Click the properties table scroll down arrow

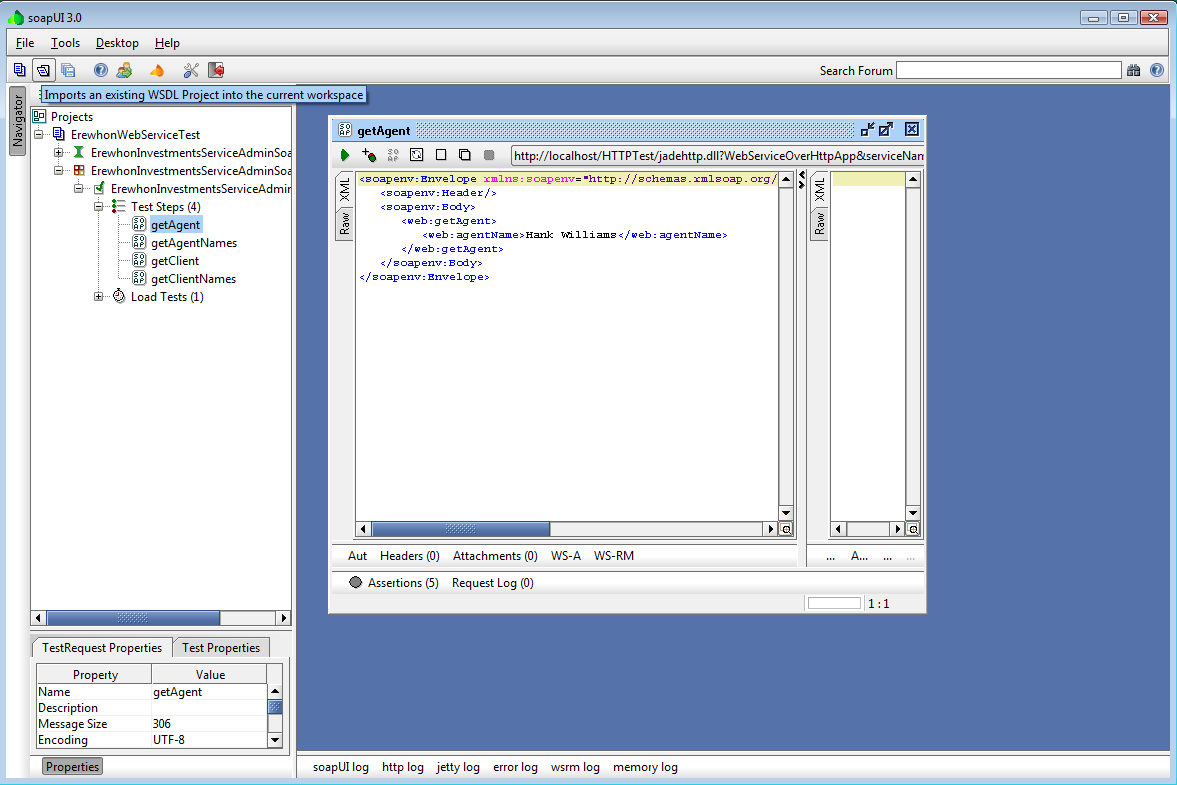(x=275, y=740)
